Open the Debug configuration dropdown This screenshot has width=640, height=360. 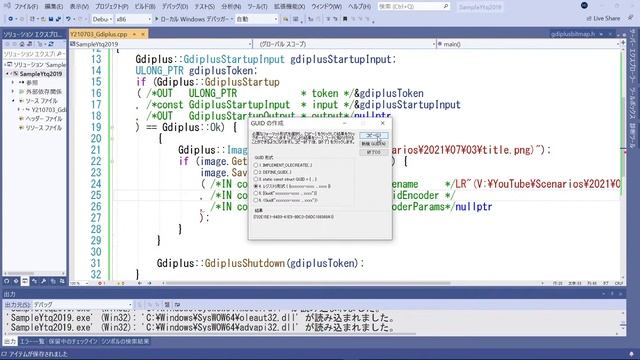[x=102, y=19]
